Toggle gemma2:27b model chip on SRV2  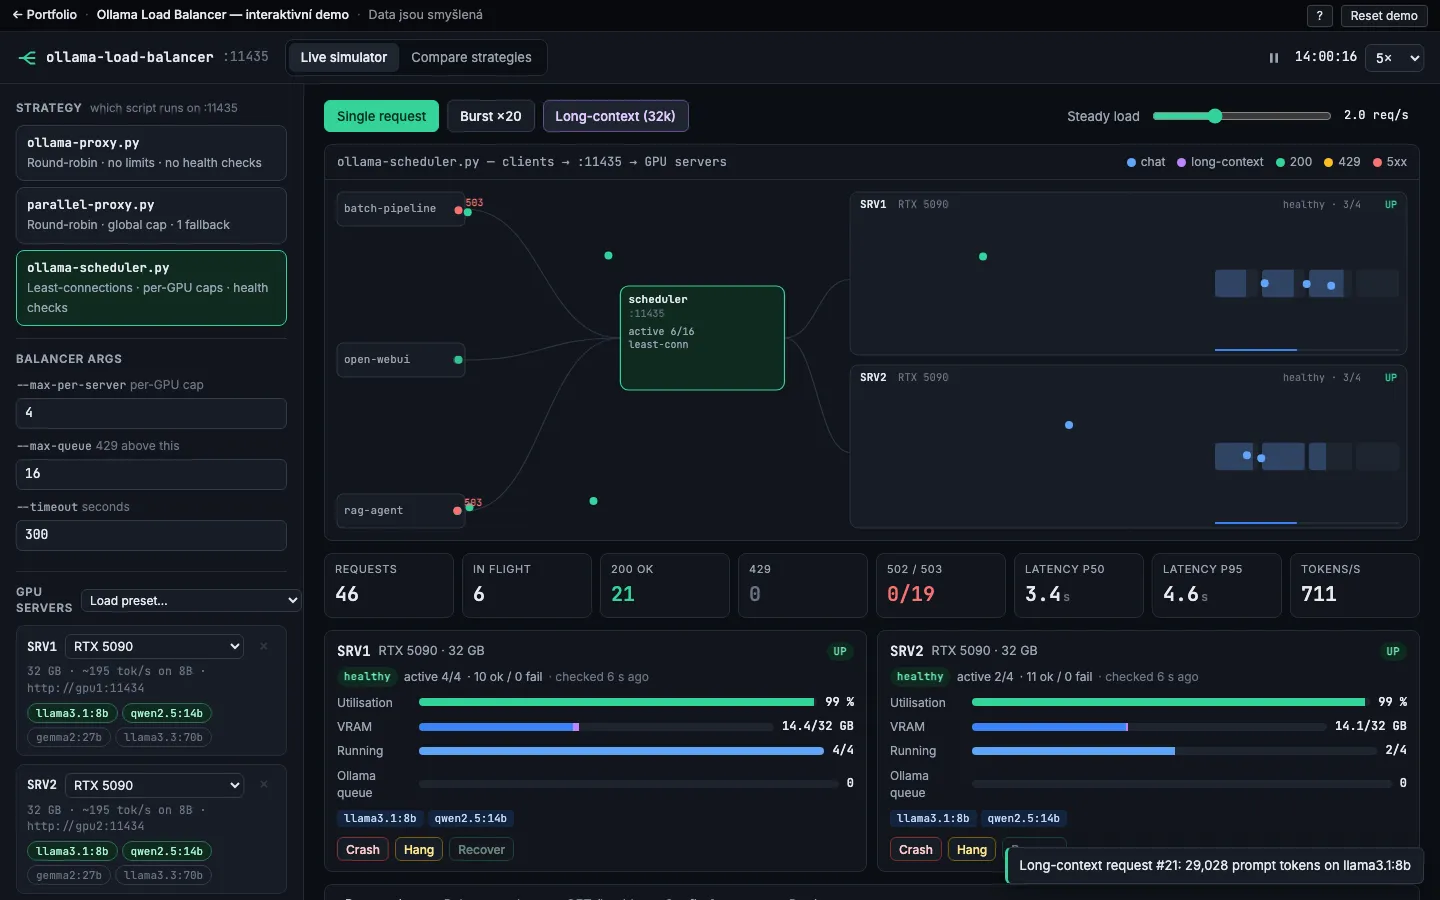69,876
